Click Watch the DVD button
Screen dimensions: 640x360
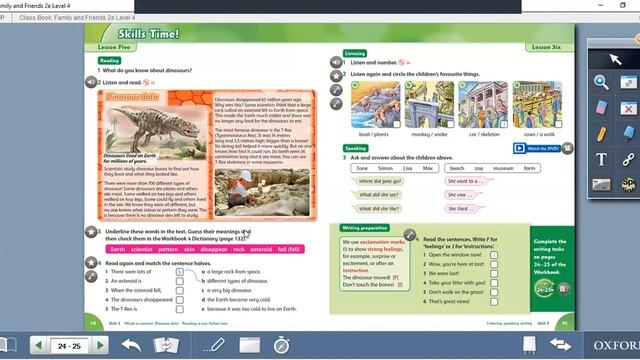point(537,148)
